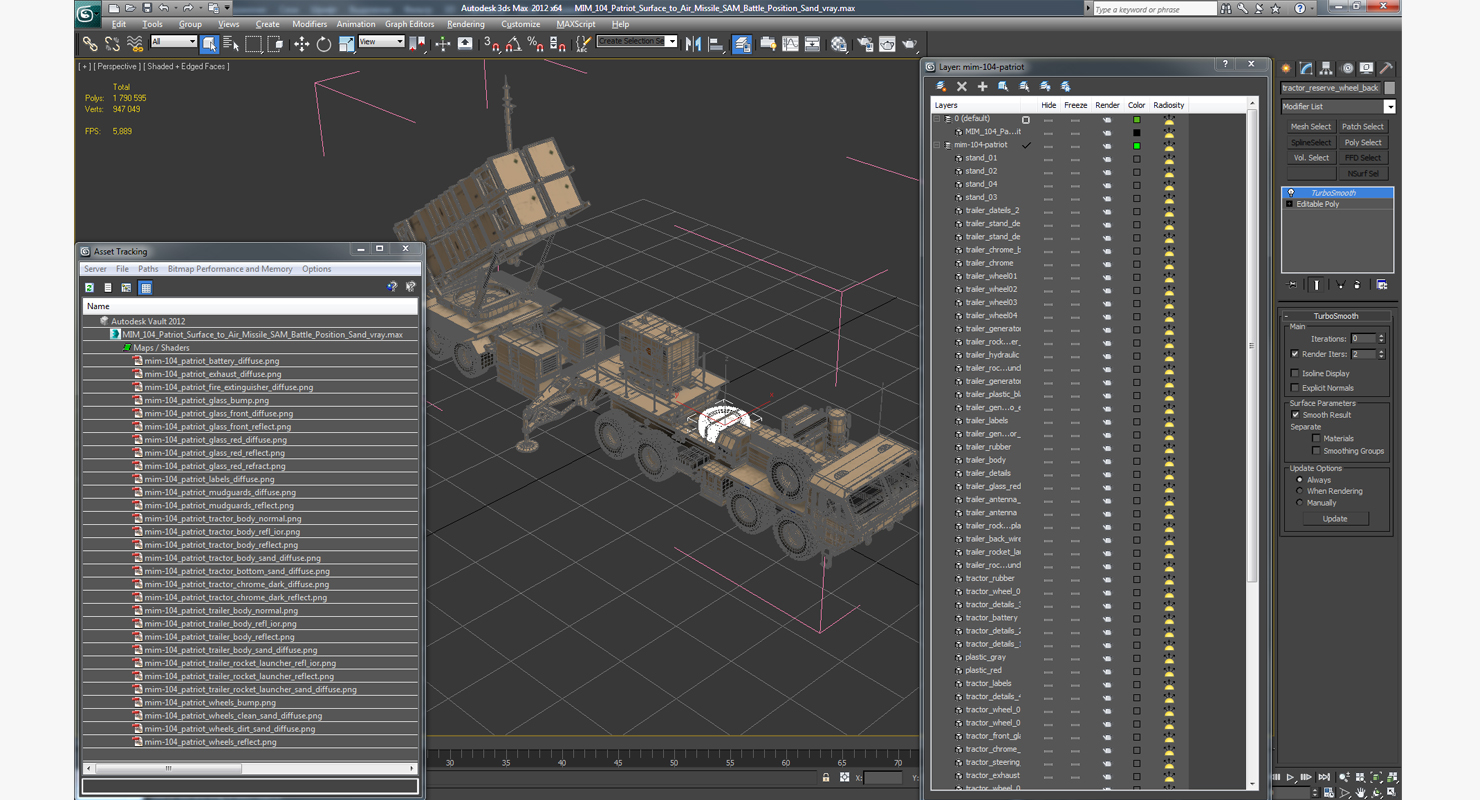The height and width of the screenshot is (800, 1480).
Task: Increase Iterations spinner value
Action: pyautogui.click(x=1382, y=336)
